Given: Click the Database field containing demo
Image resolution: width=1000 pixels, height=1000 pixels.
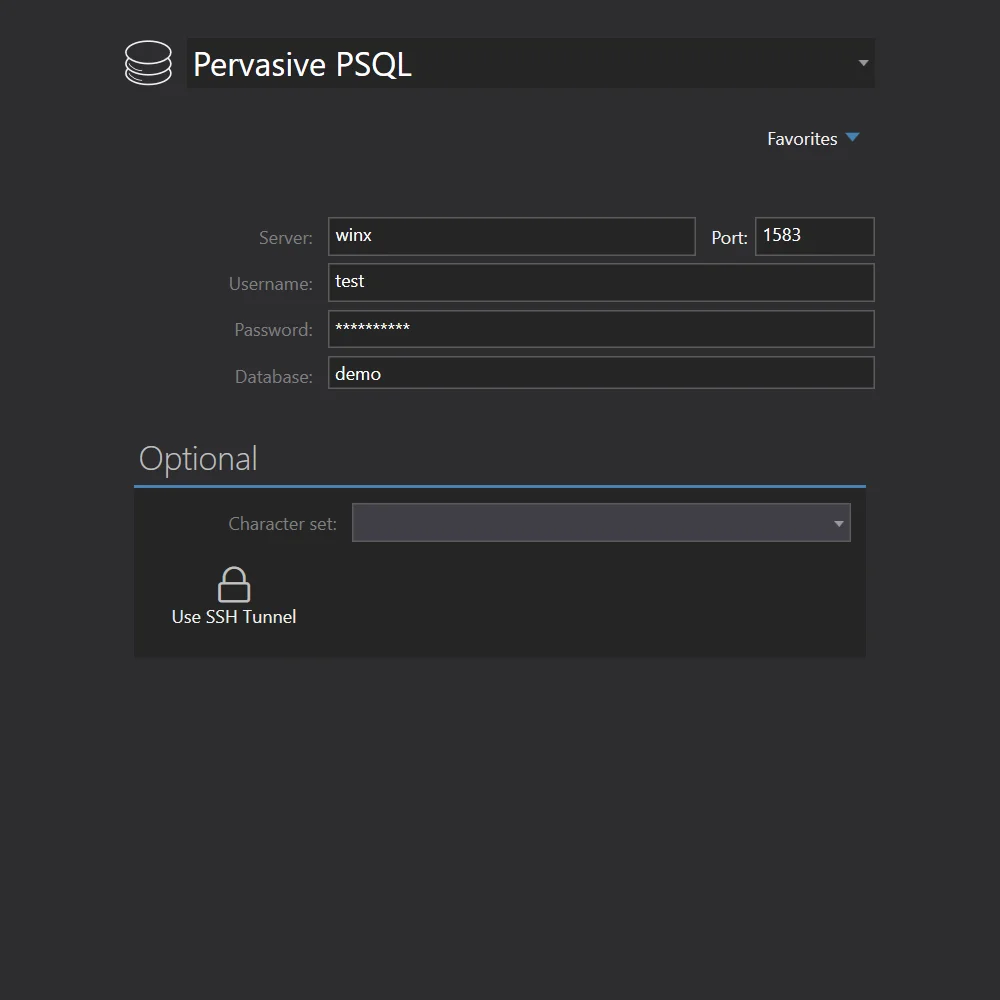Looking at the screenshot, I should [600, 372].
